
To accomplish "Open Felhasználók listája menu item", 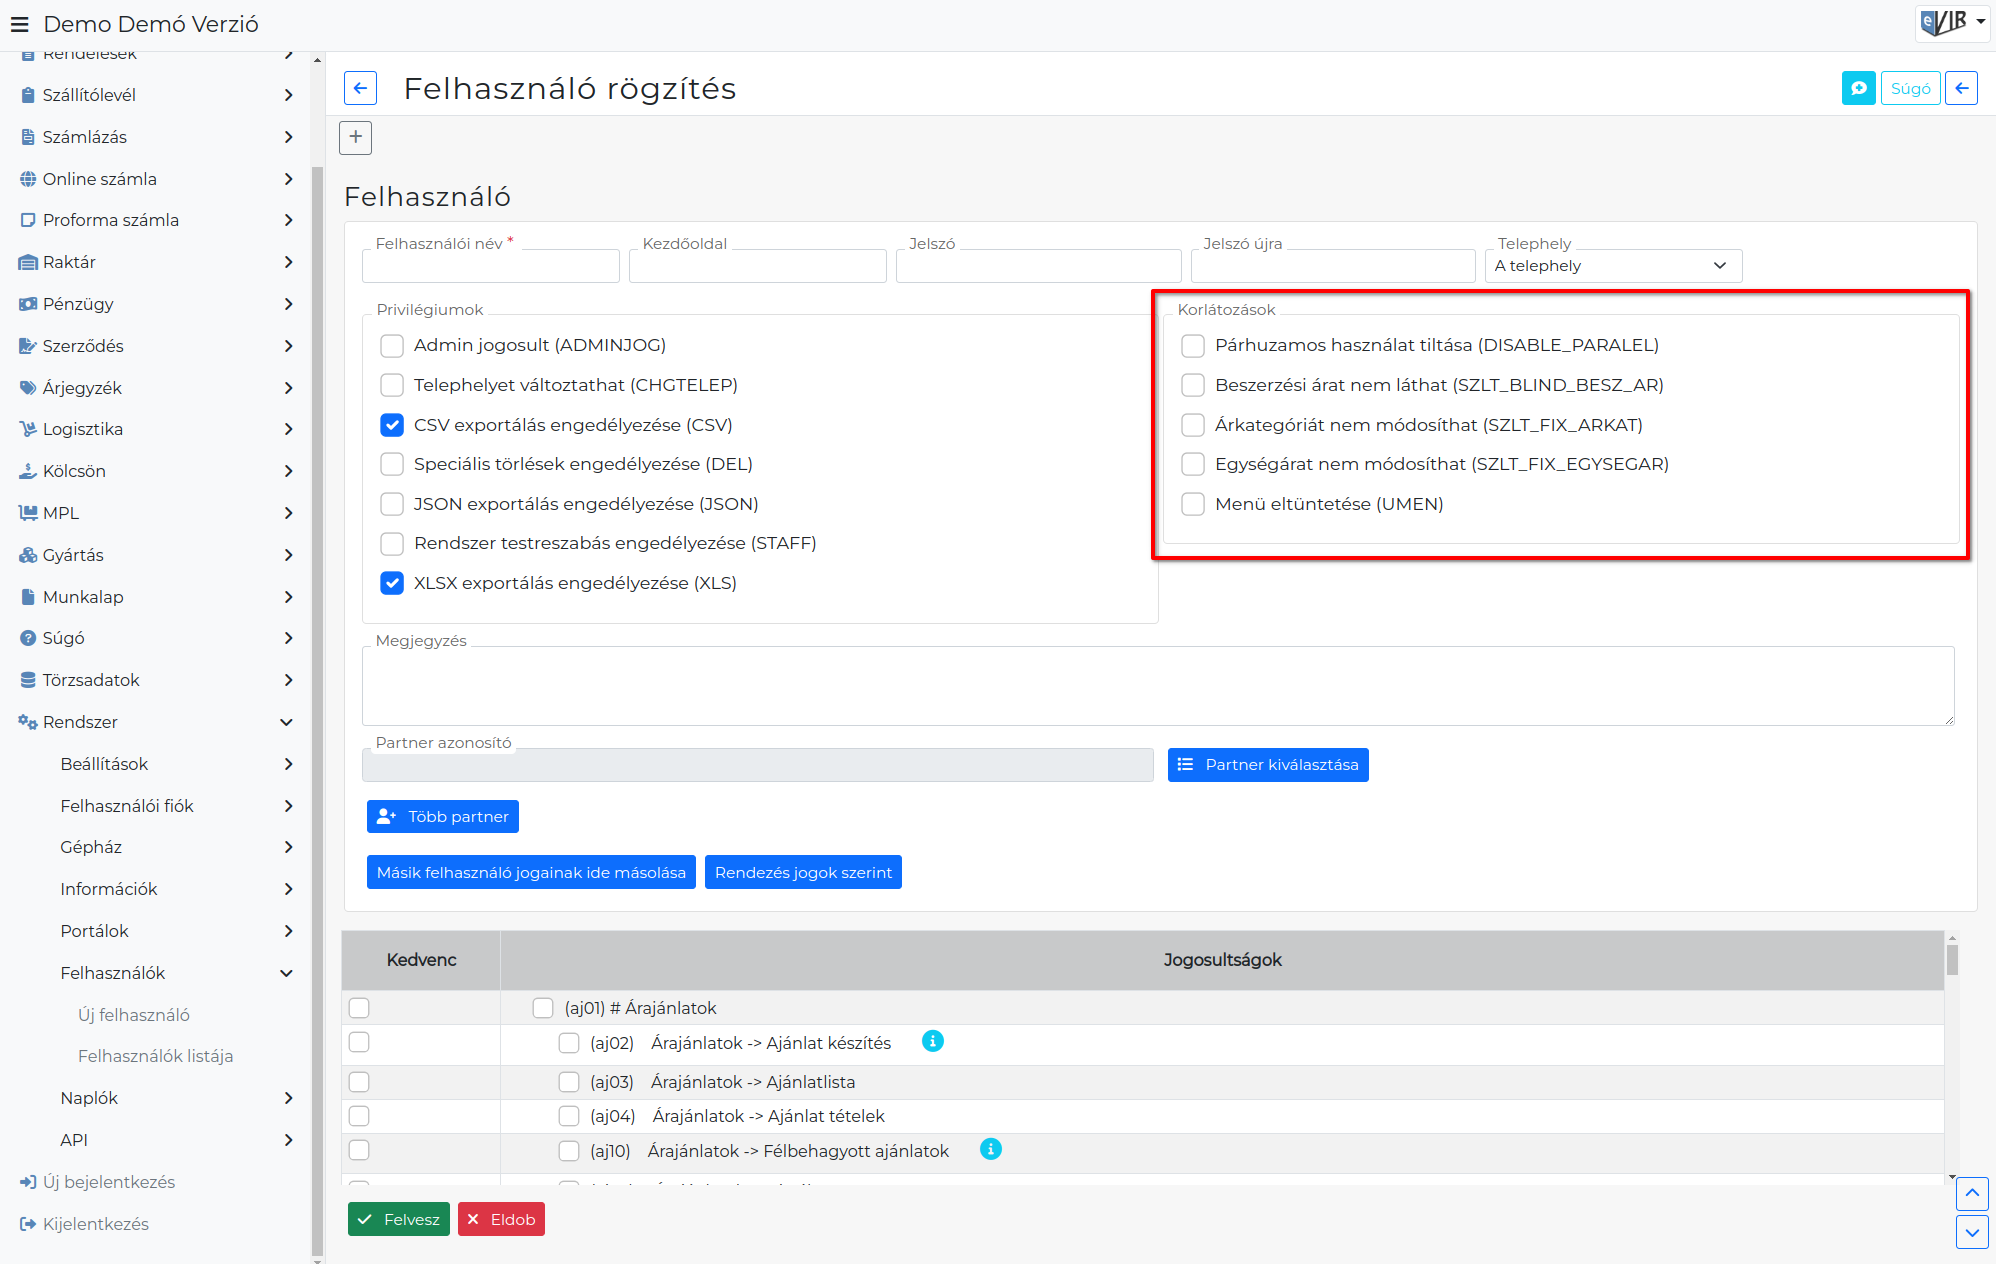I will [156, 1056].
